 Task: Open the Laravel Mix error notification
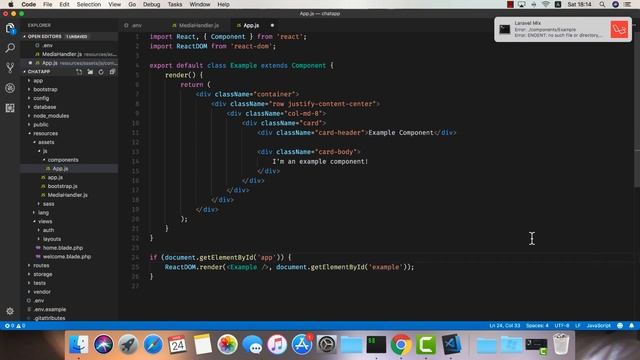[563, 29]
